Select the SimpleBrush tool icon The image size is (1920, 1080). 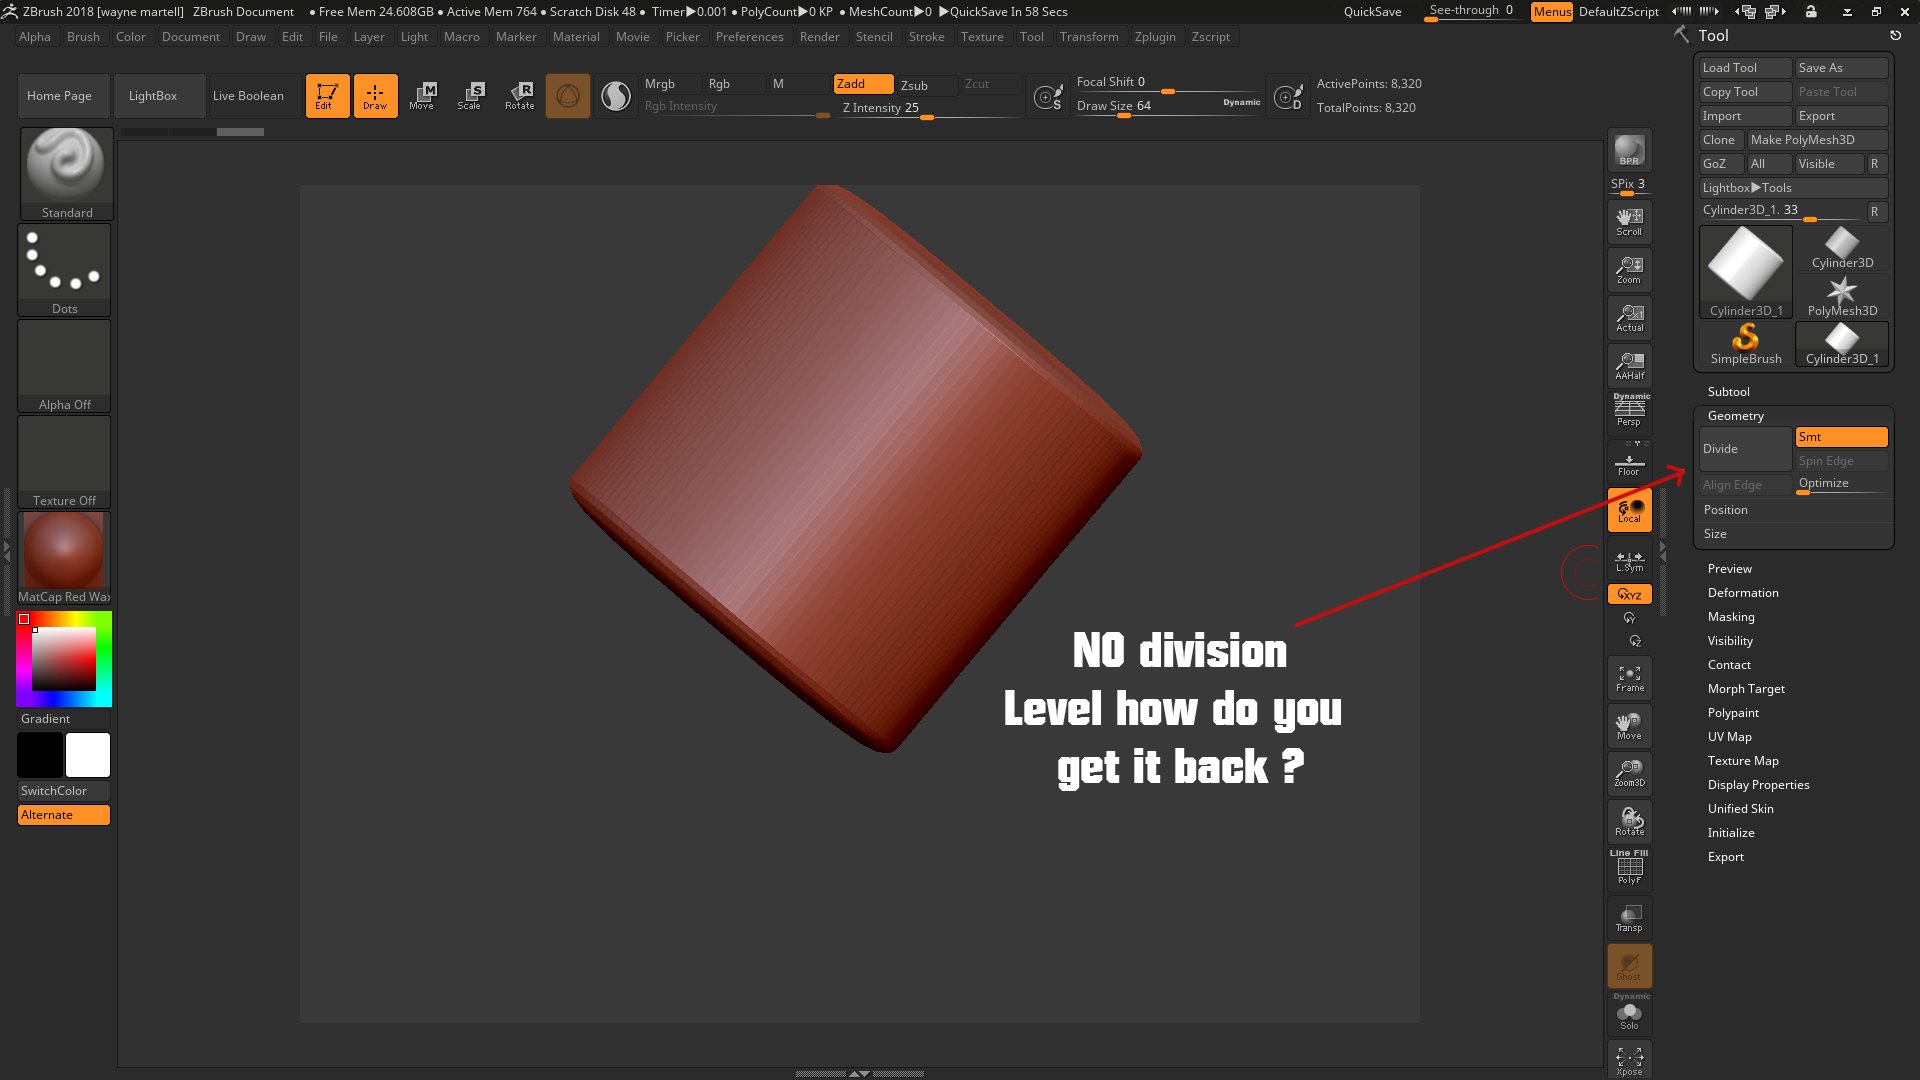click(x=1746, y=344)
